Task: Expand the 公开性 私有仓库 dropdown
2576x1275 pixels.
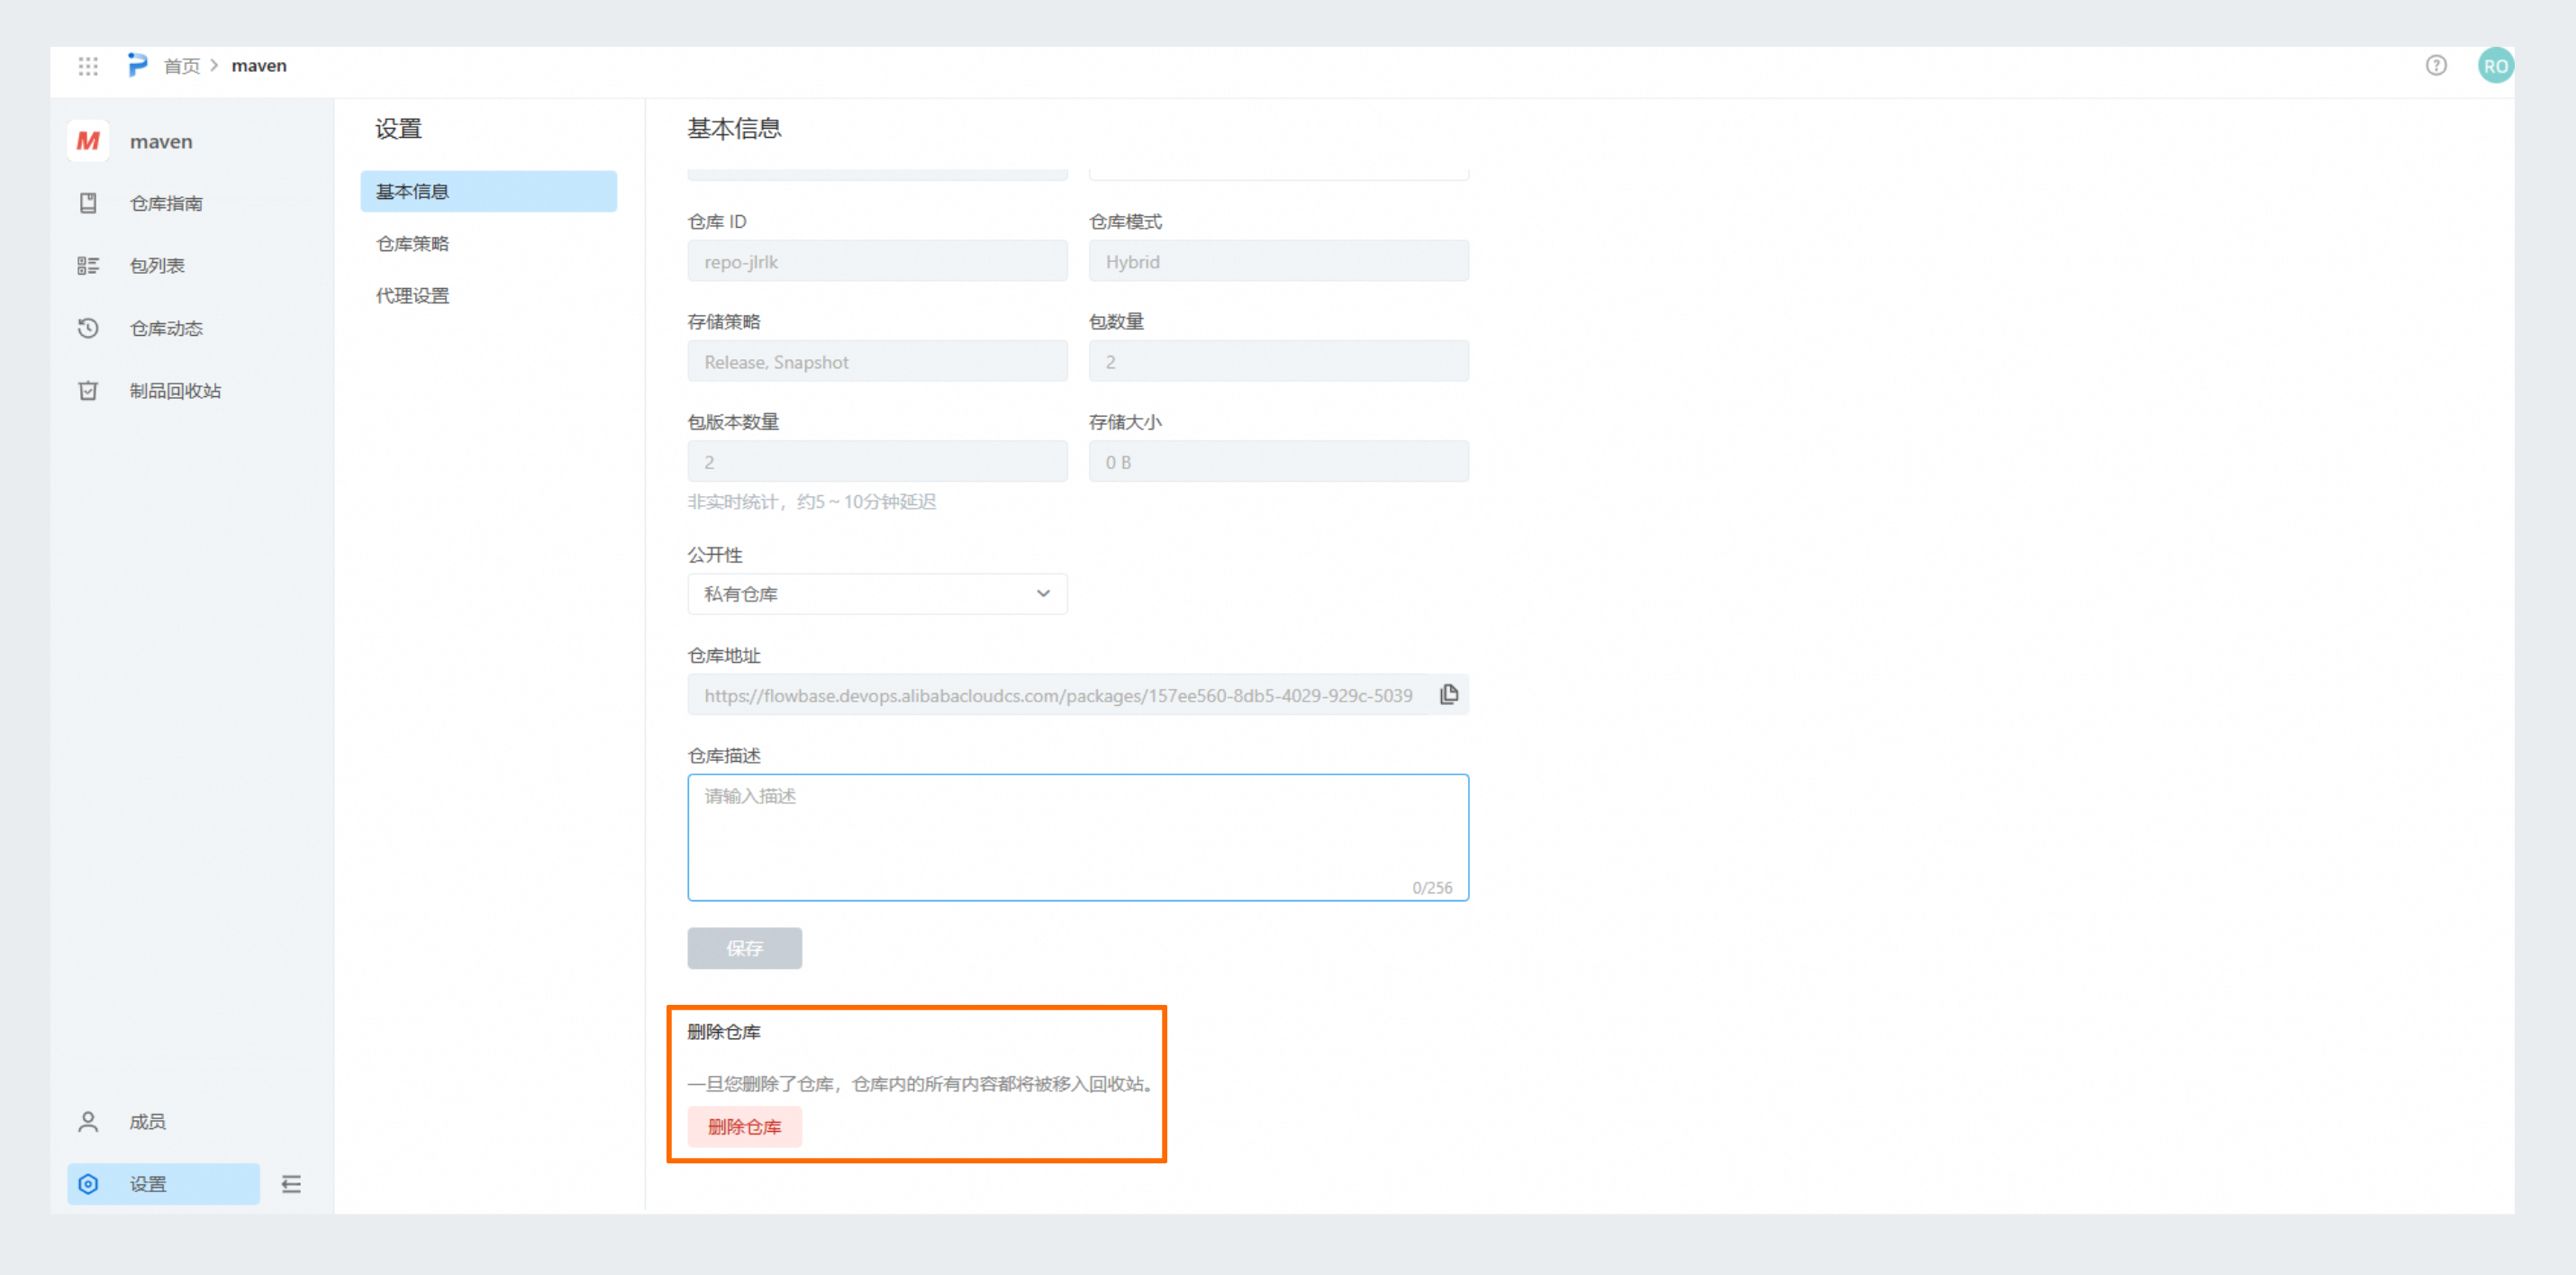Action: [877, 594]
